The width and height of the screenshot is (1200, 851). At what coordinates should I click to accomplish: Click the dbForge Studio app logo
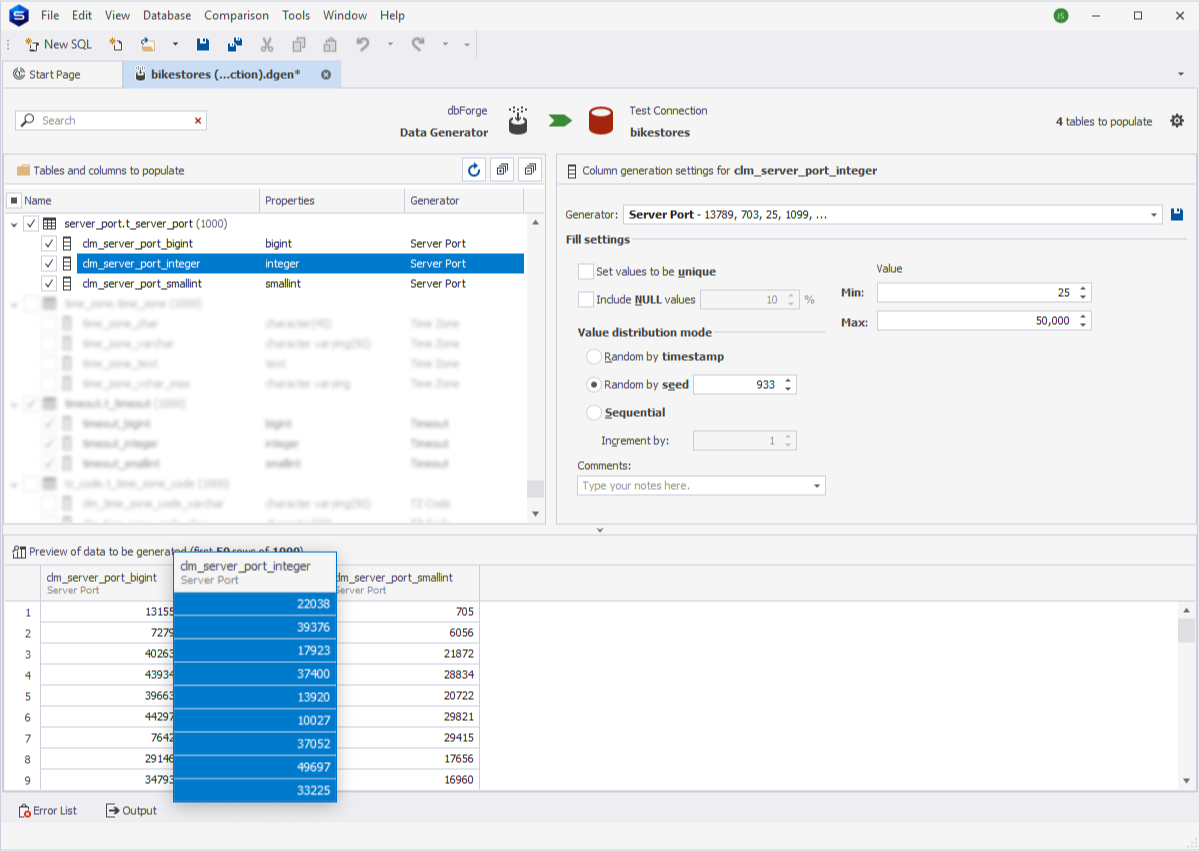[17, 15]
